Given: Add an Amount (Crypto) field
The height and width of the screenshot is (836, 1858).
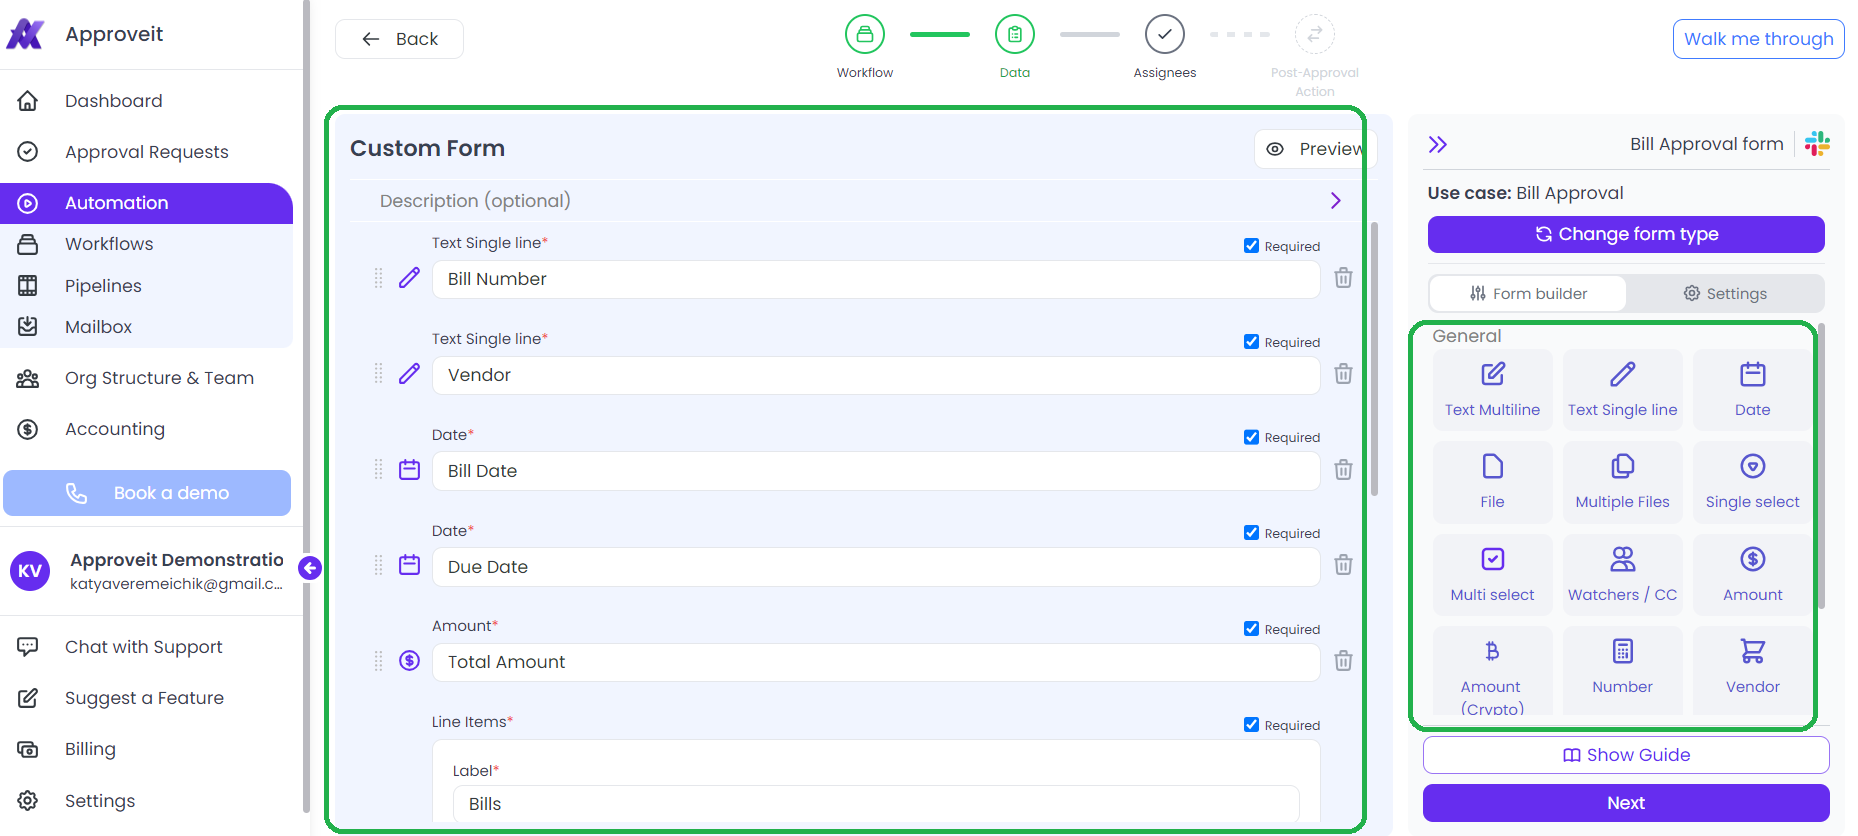Looking at the screenshot, I should (x=1492, y=670).
